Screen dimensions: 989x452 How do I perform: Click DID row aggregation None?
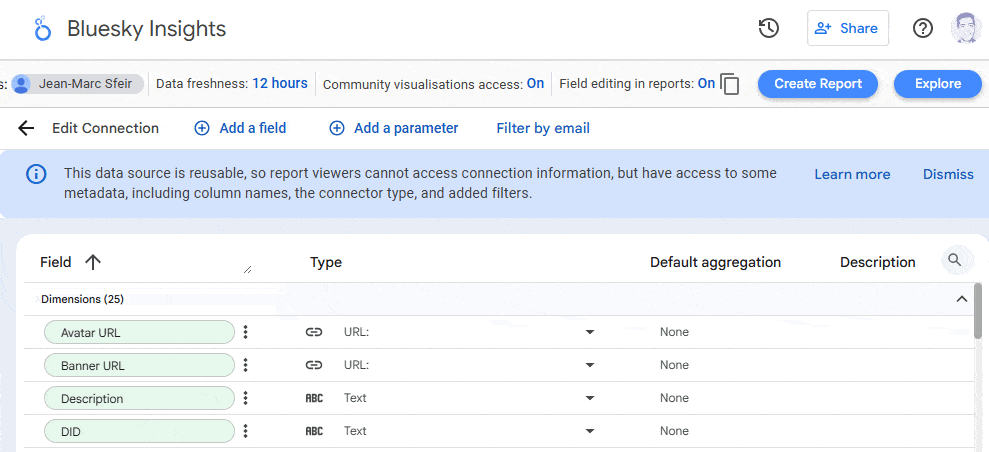coord(674,431)
